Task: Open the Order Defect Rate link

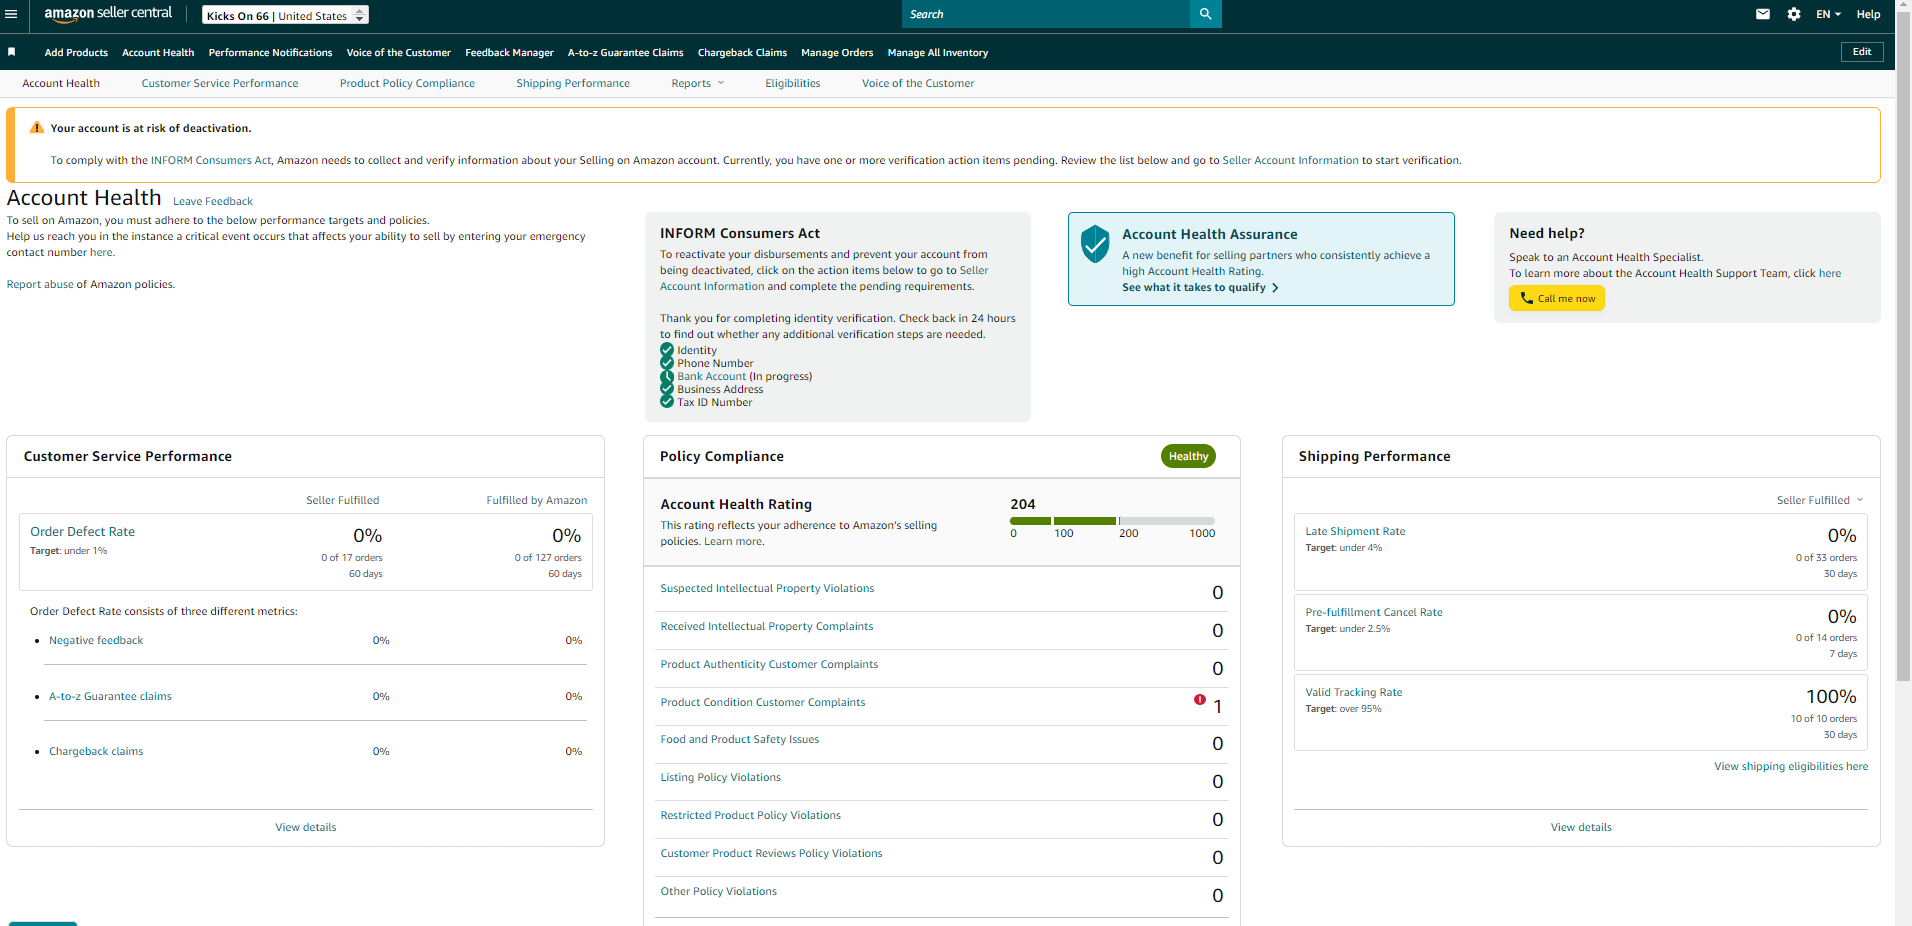Action: pos(82,531)
